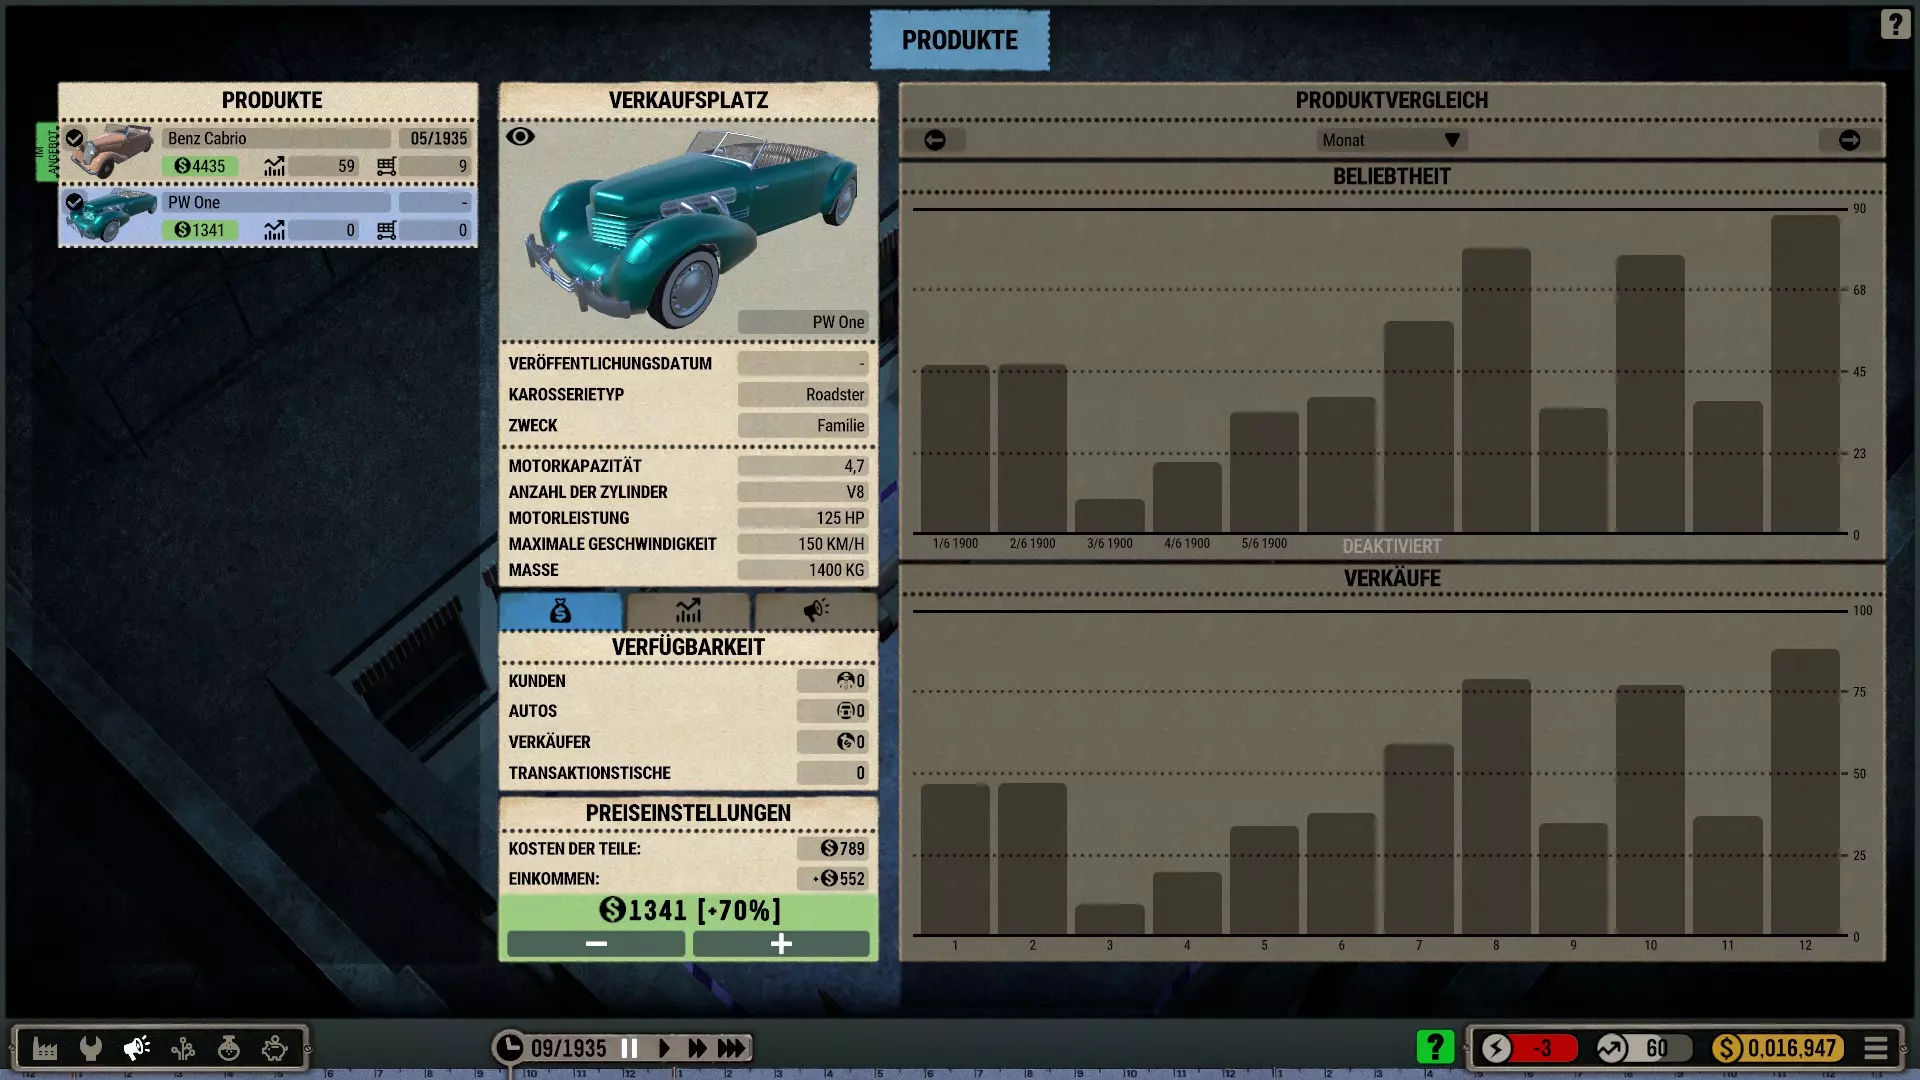Screen dimensions: 1920x1080
Task: Select the megaphone marketing icon in bottom bar
Action: (x=137, y=1048)
